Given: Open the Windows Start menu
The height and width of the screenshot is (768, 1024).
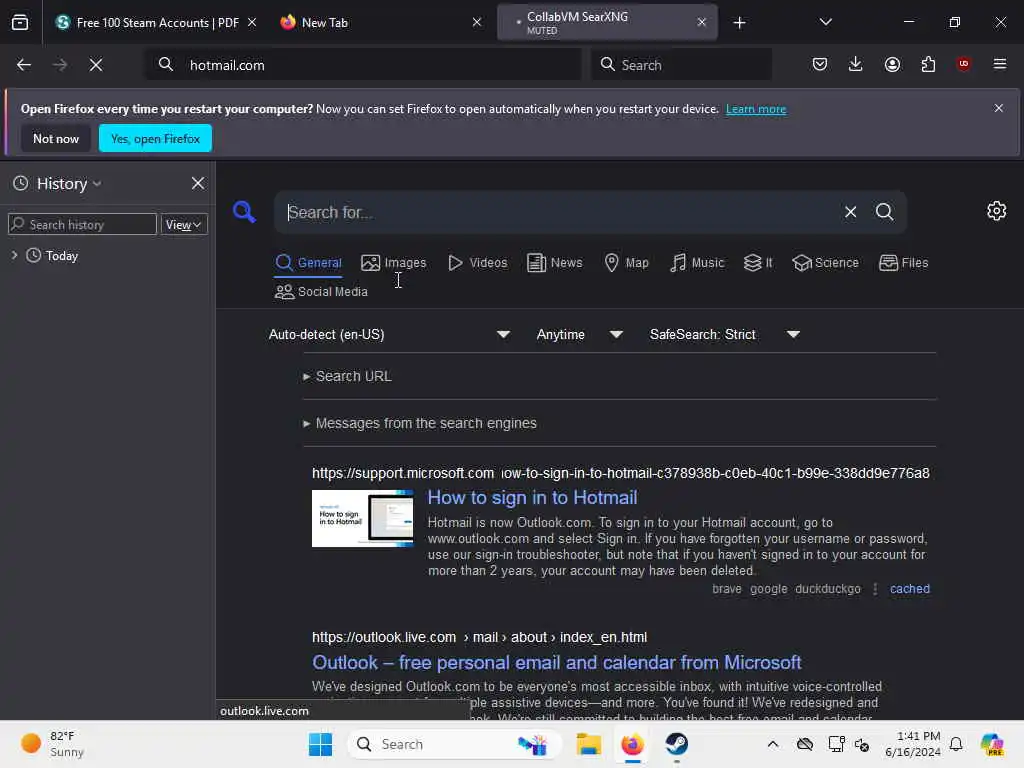Looking at the screenshot, I should click(x=320, y=744).
